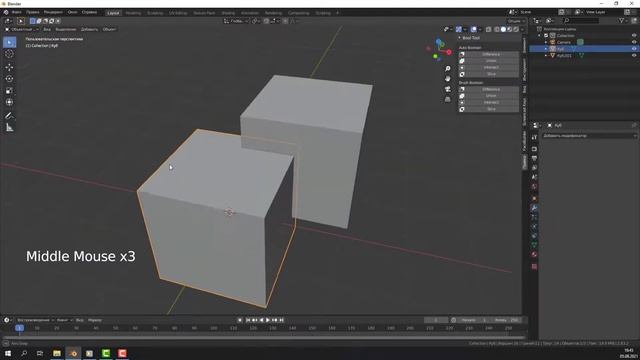640x360 pixels.
Task: Click the Blender icon in Windows taskbar
Action: tap(73, 353)
